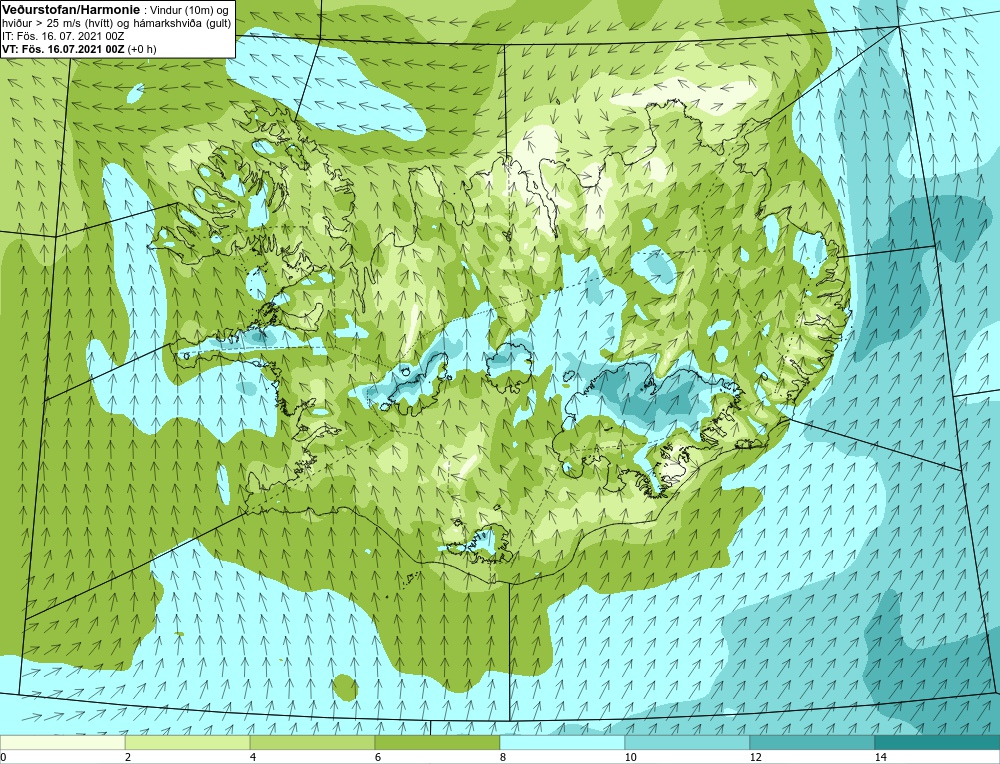This screenshot has height=764, width=1000.
Task: Click the 0–2 m/s palest legend swatch
Action: point(62,742)
